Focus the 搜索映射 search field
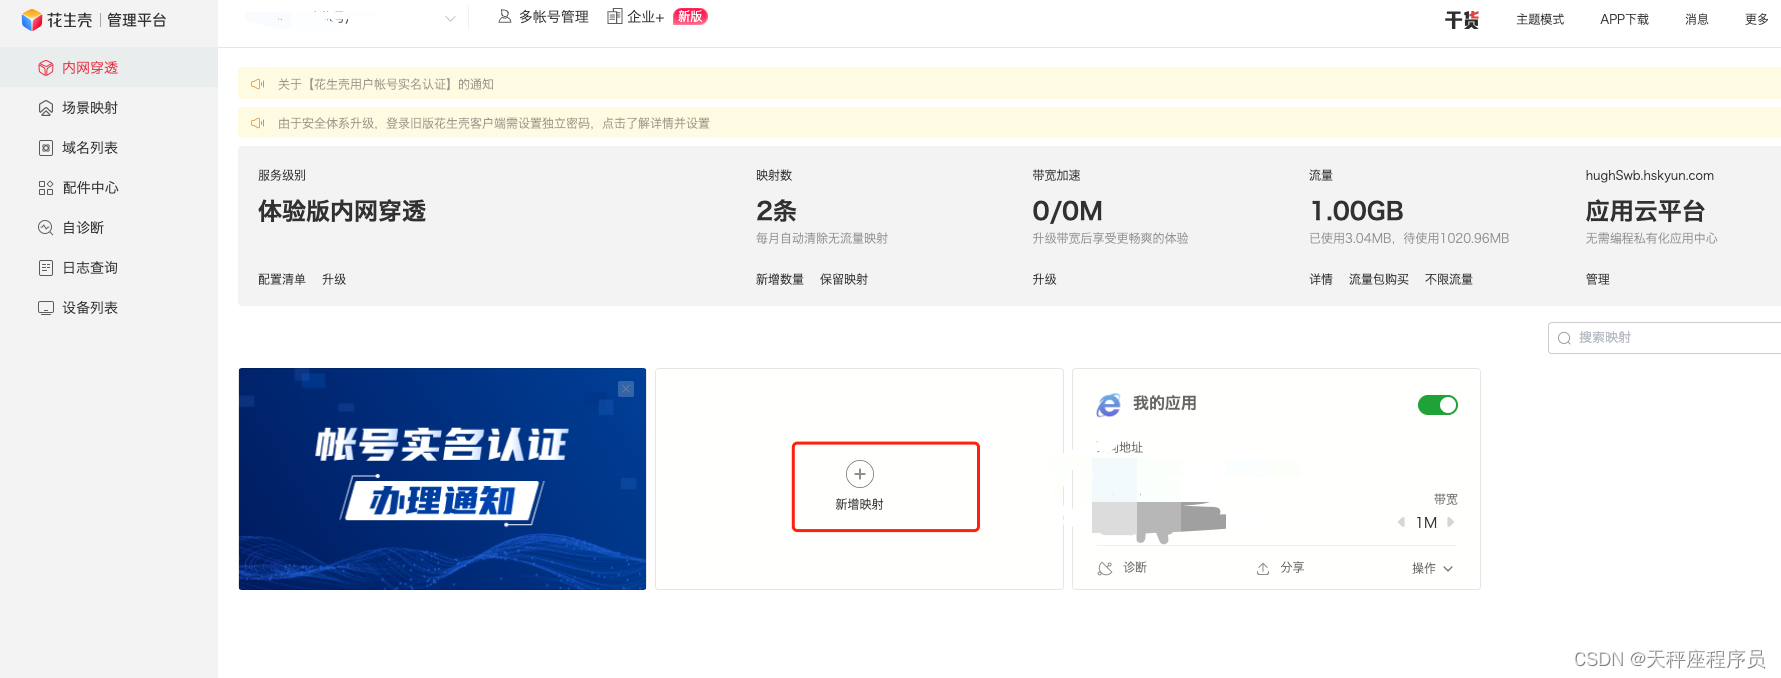This screenshot has height=678, width=1781. 1664,338
